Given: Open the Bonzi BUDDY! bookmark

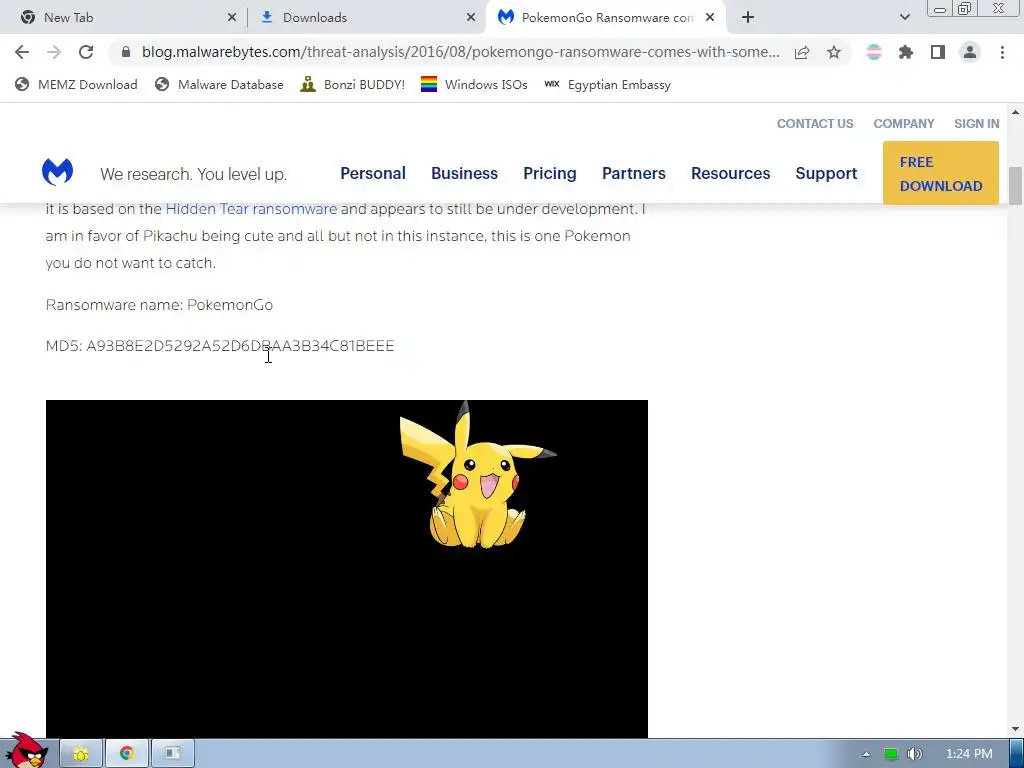Looking at the screenshot, I should 353,85.
